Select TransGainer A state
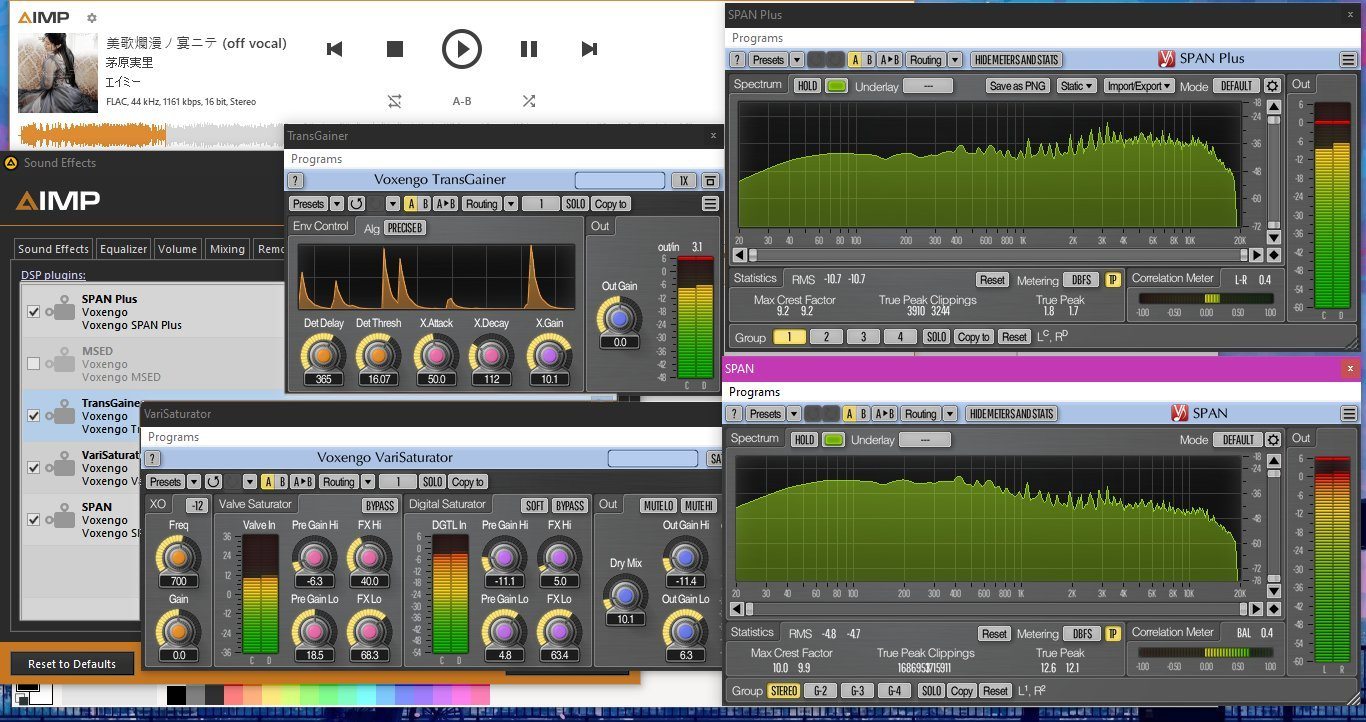The width and height of the screenshot is (1366, 722). coord(410,204)
